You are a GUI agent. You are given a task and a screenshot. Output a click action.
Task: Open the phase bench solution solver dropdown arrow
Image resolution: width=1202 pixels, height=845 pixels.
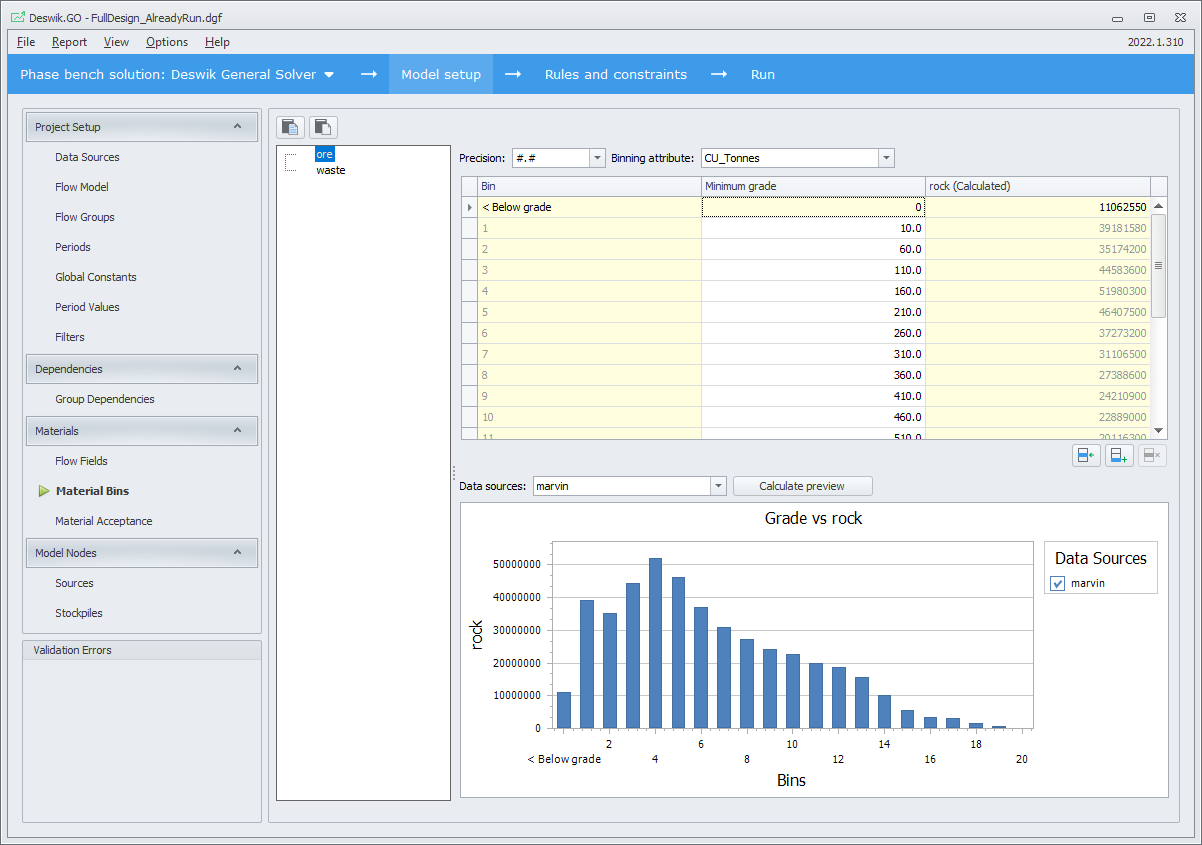pyautogui.click(x=329, y=75)
